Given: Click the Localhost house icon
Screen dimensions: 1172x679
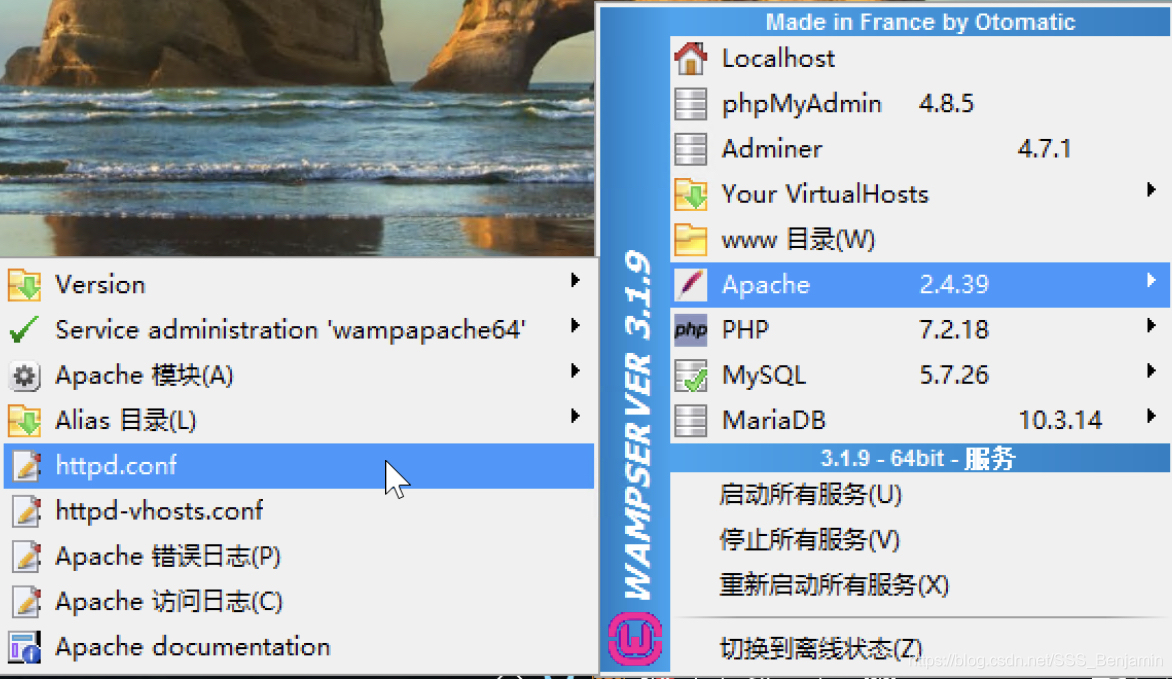Looking at the screenshot, I should (691, 58).
